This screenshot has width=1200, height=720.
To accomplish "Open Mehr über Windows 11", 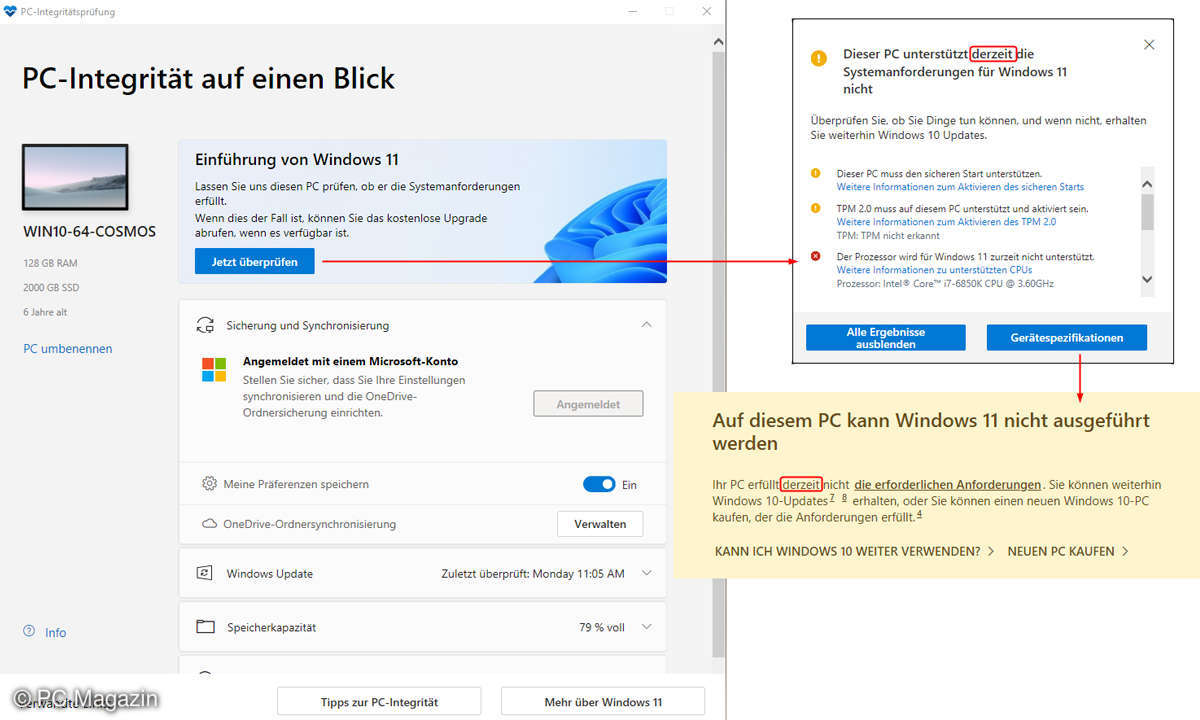I will 603,701.
